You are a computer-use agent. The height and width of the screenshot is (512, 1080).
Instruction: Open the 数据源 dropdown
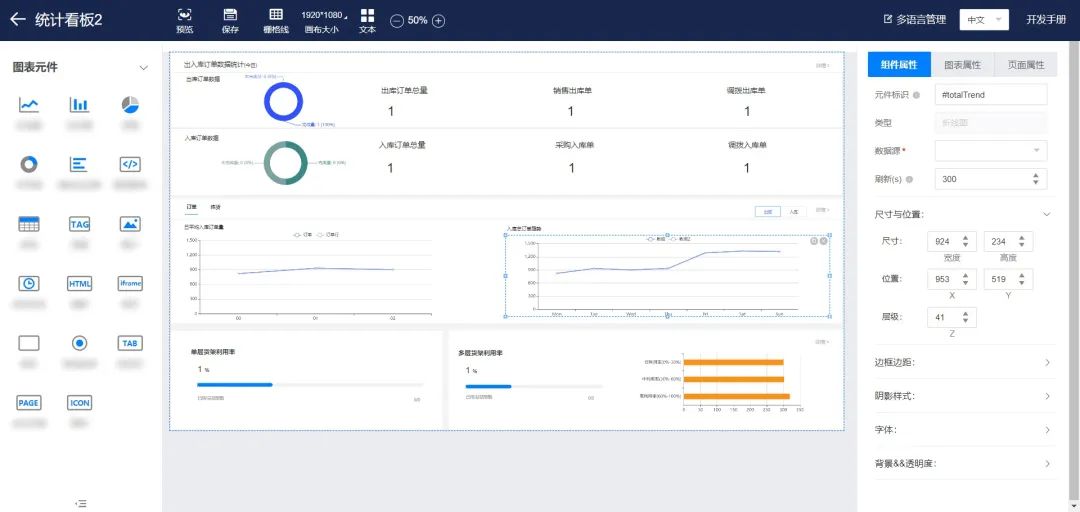[990, 151]
